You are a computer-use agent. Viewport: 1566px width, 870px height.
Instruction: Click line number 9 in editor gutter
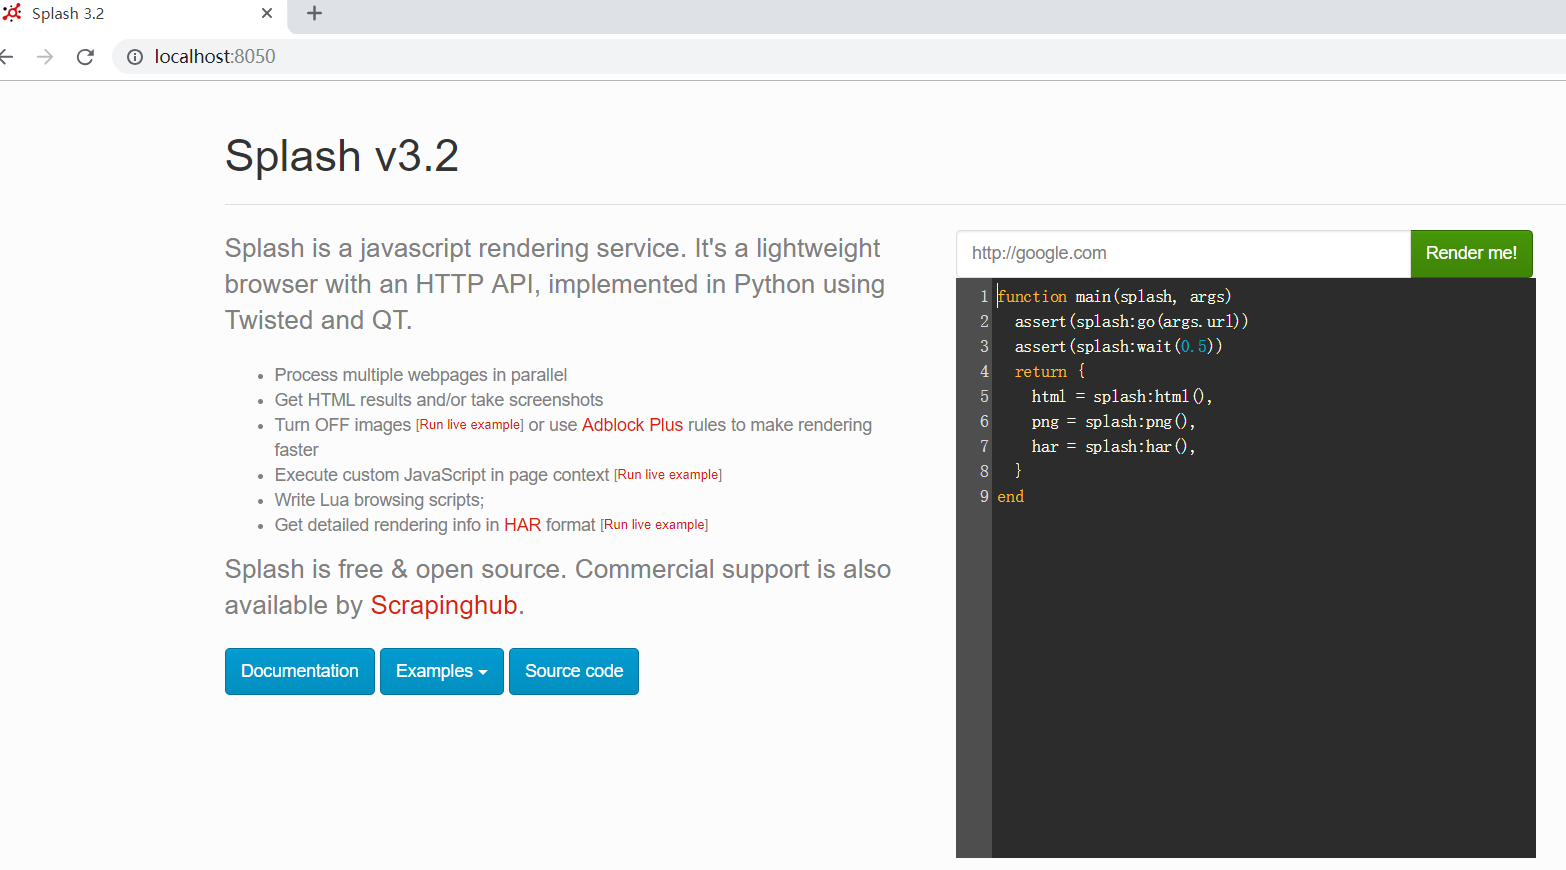(x=984, y=497)
